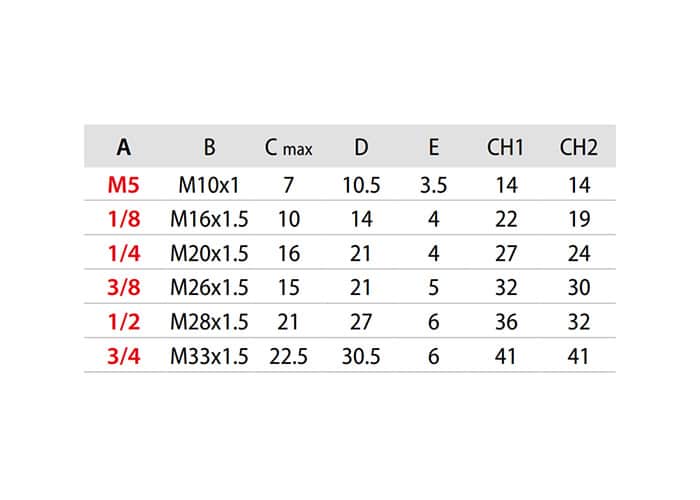This screenshot has height=500, width=700.
Task: Select the red M5 row label
Action: [124, 185]
